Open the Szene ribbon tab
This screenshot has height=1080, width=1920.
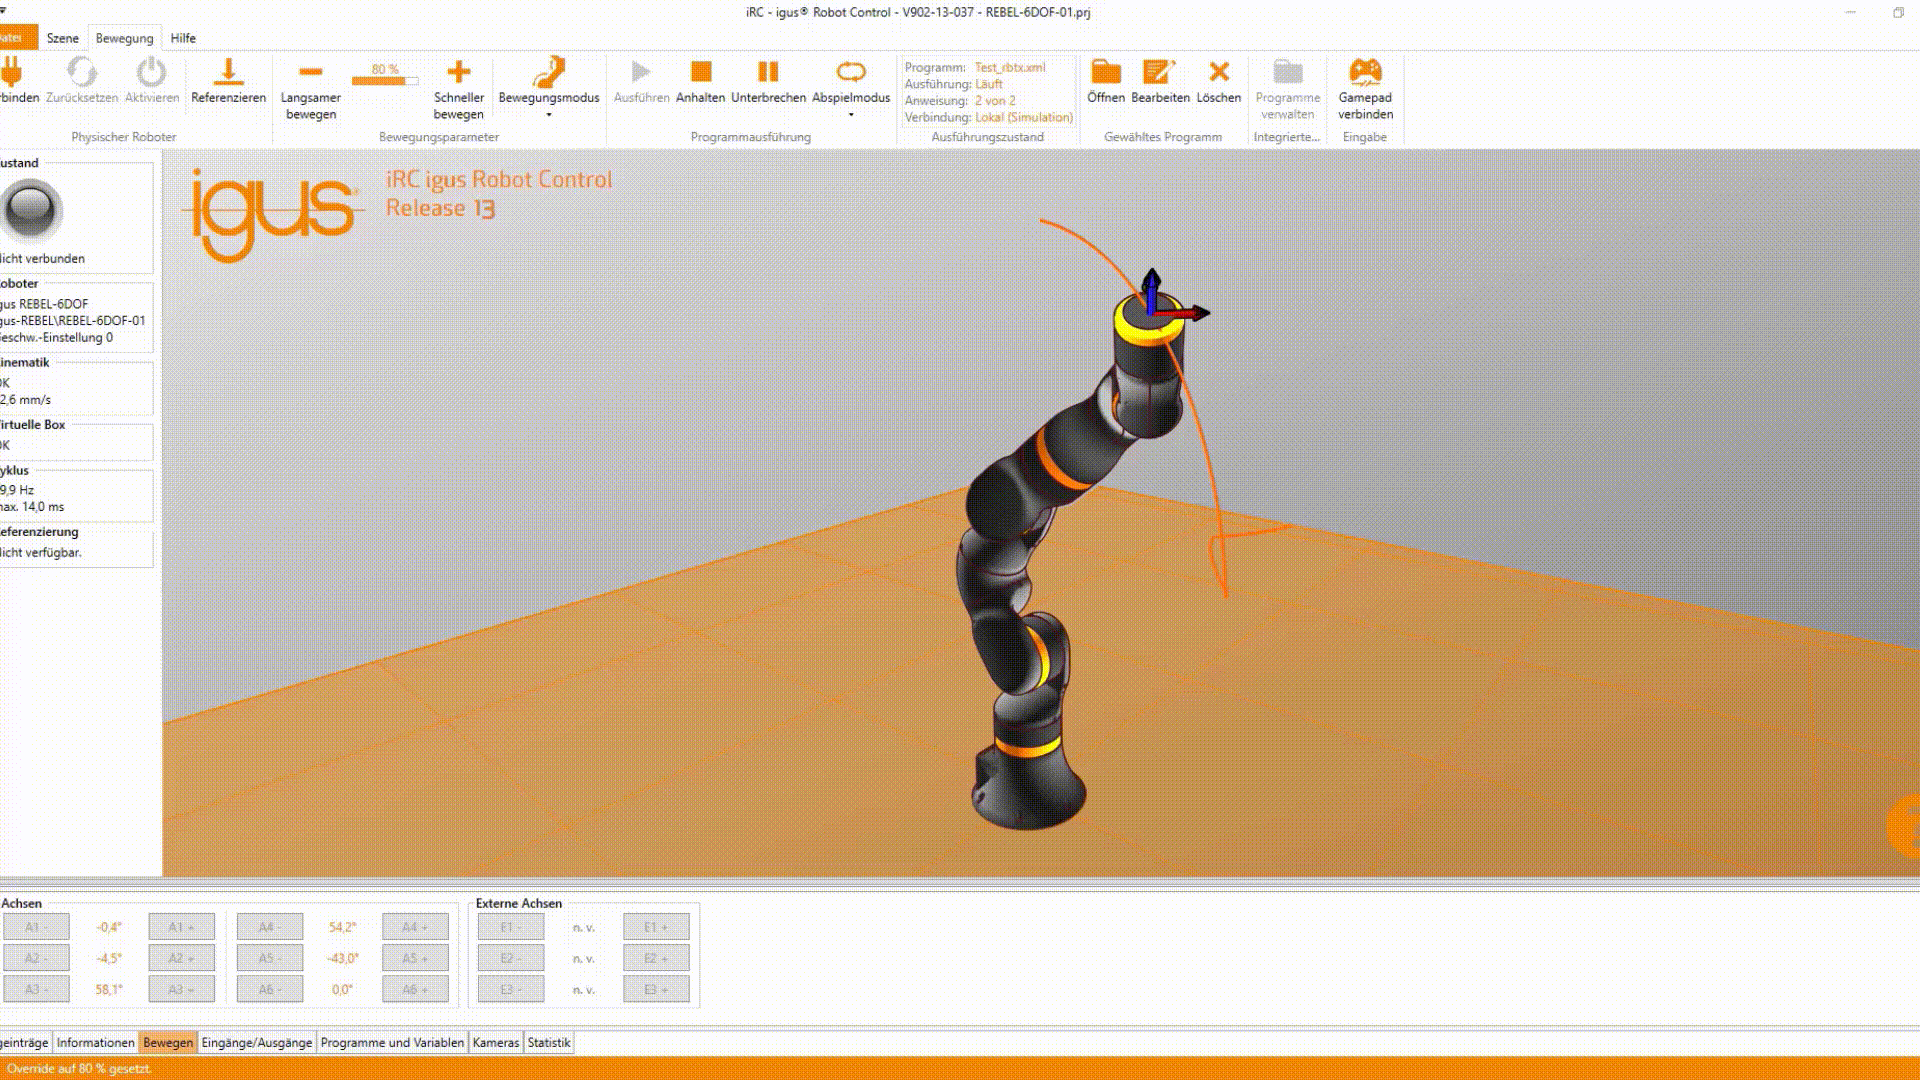pos(62,38)
